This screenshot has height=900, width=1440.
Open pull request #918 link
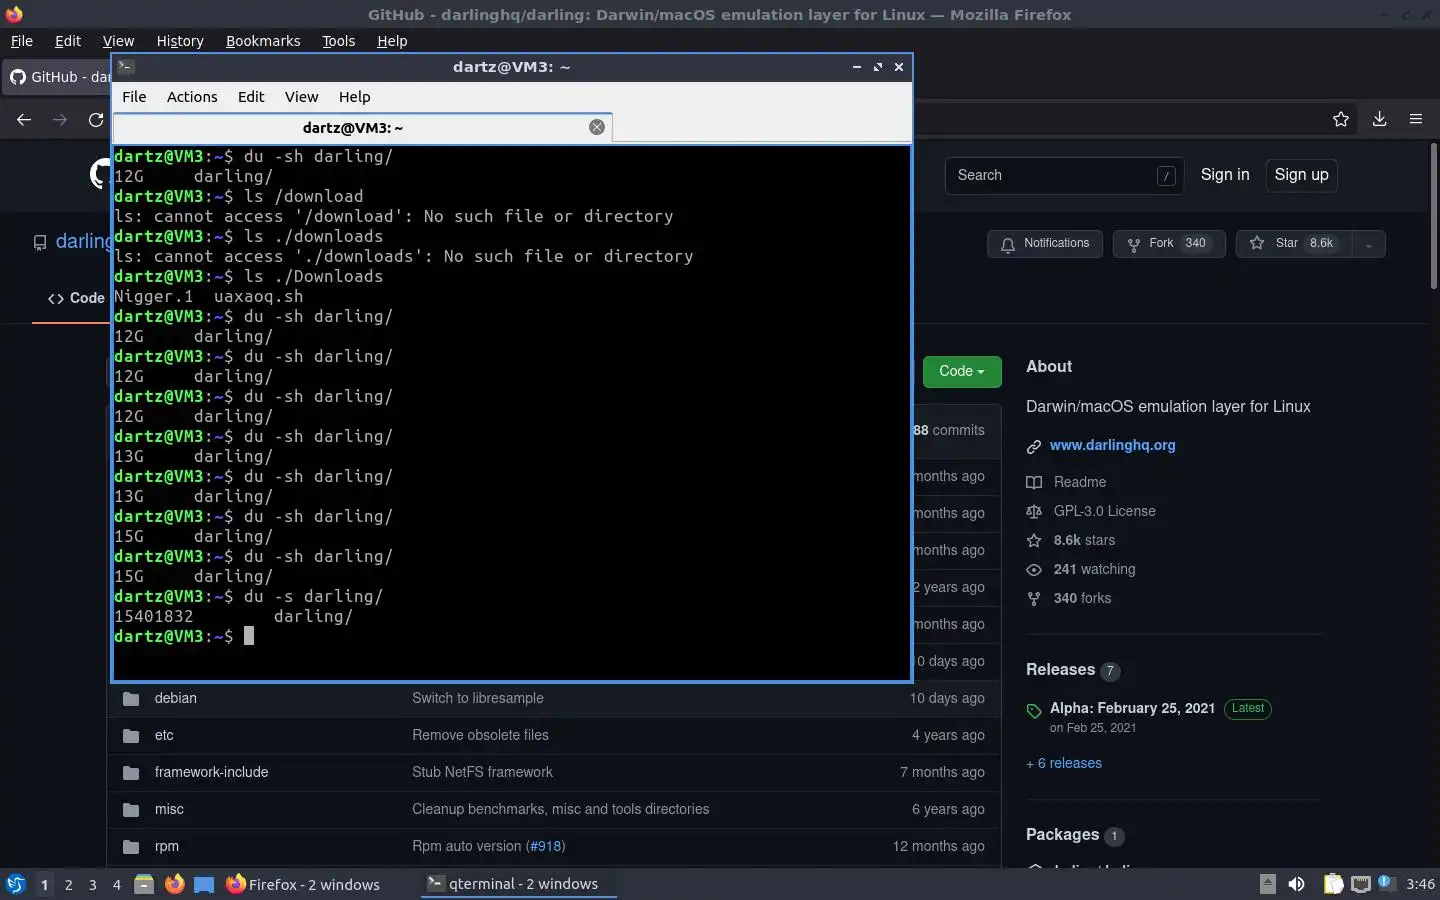coord(545,846)
